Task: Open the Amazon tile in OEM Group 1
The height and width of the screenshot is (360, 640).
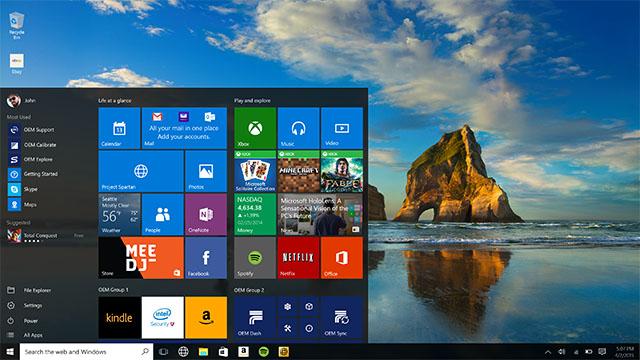Action: 206,318
